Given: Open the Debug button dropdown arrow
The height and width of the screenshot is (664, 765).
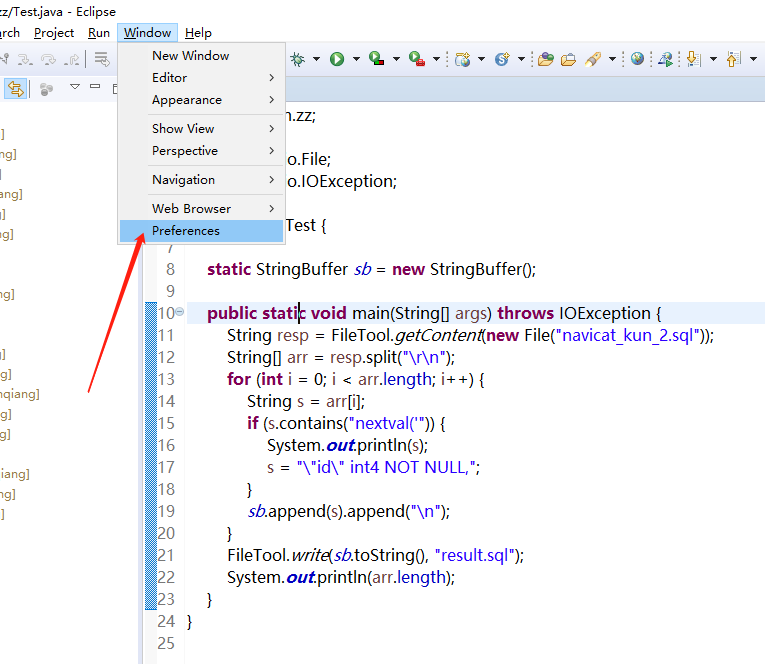Looking at the screenshot, I should coord(316,60).
